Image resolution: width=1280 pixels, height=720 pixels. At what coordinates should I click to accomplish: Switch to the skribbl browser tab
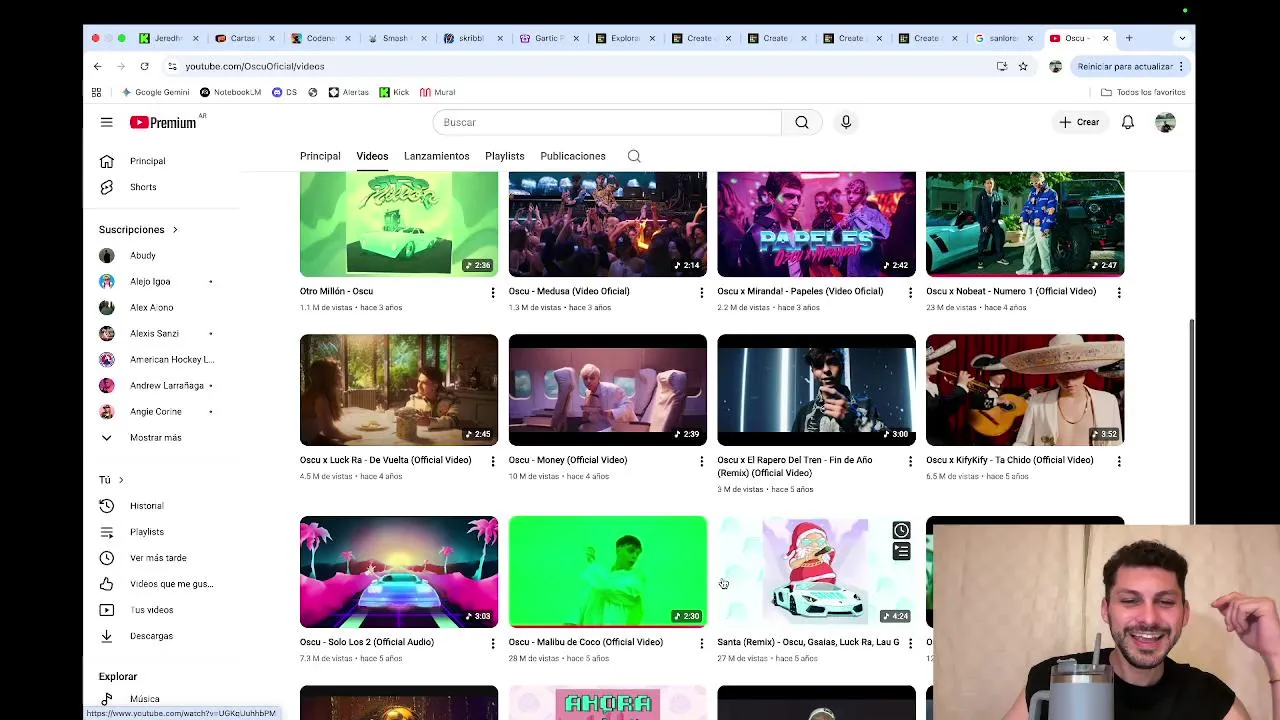tap(471, 38)
